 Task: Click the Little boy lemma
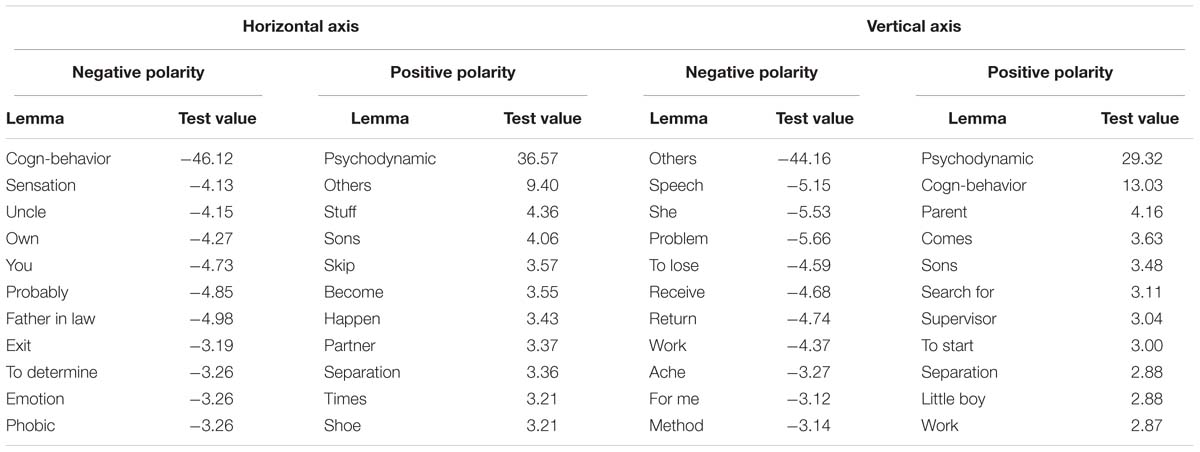tap(953, 399)
